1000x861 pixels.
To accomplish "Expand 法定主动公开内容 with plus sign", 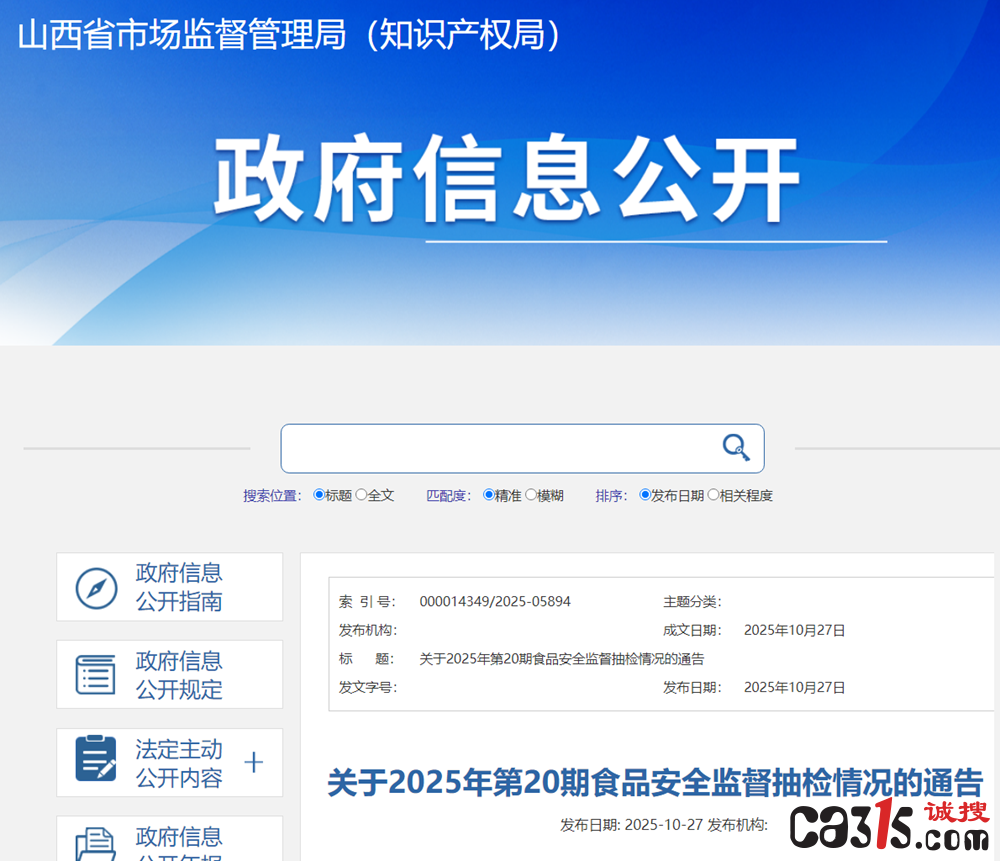I will click(254, 762).
